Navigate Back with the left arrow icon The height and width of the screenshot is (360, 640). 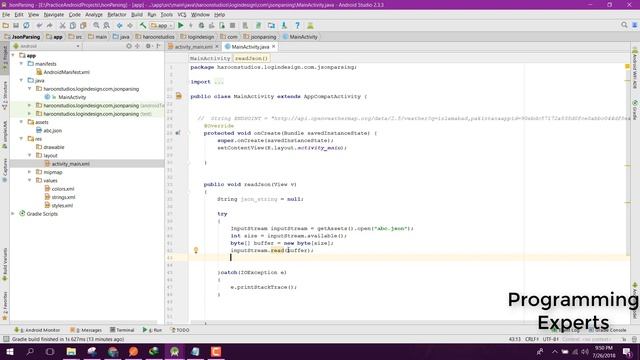(x=120, y=25)
